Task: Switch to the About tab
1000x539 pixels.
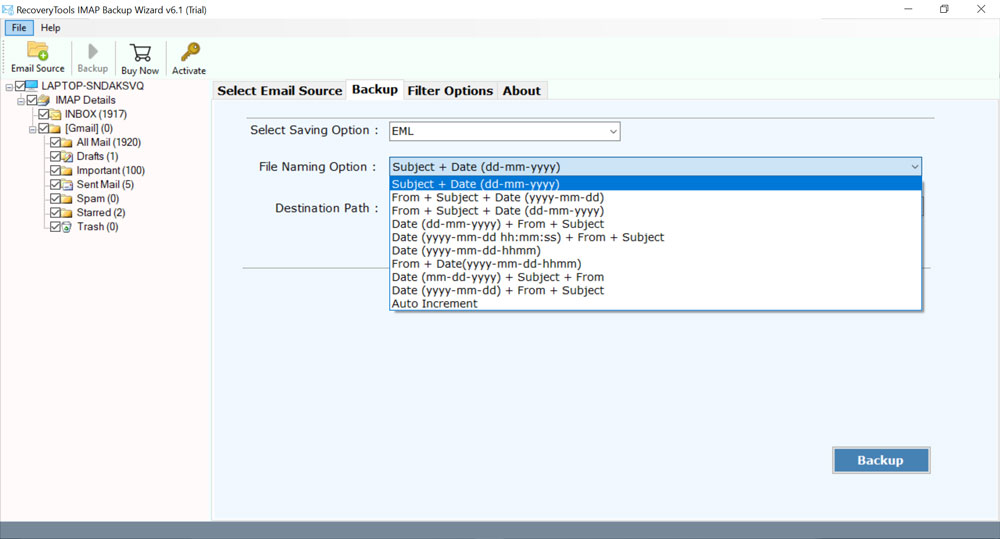Action: tap(522, 91)
